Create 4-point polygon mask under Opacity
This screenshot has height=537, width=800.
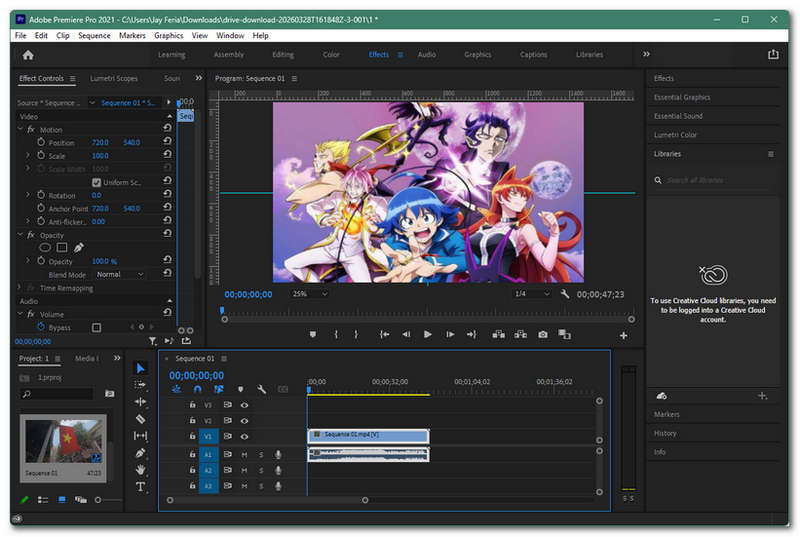[x=62, y=248]
